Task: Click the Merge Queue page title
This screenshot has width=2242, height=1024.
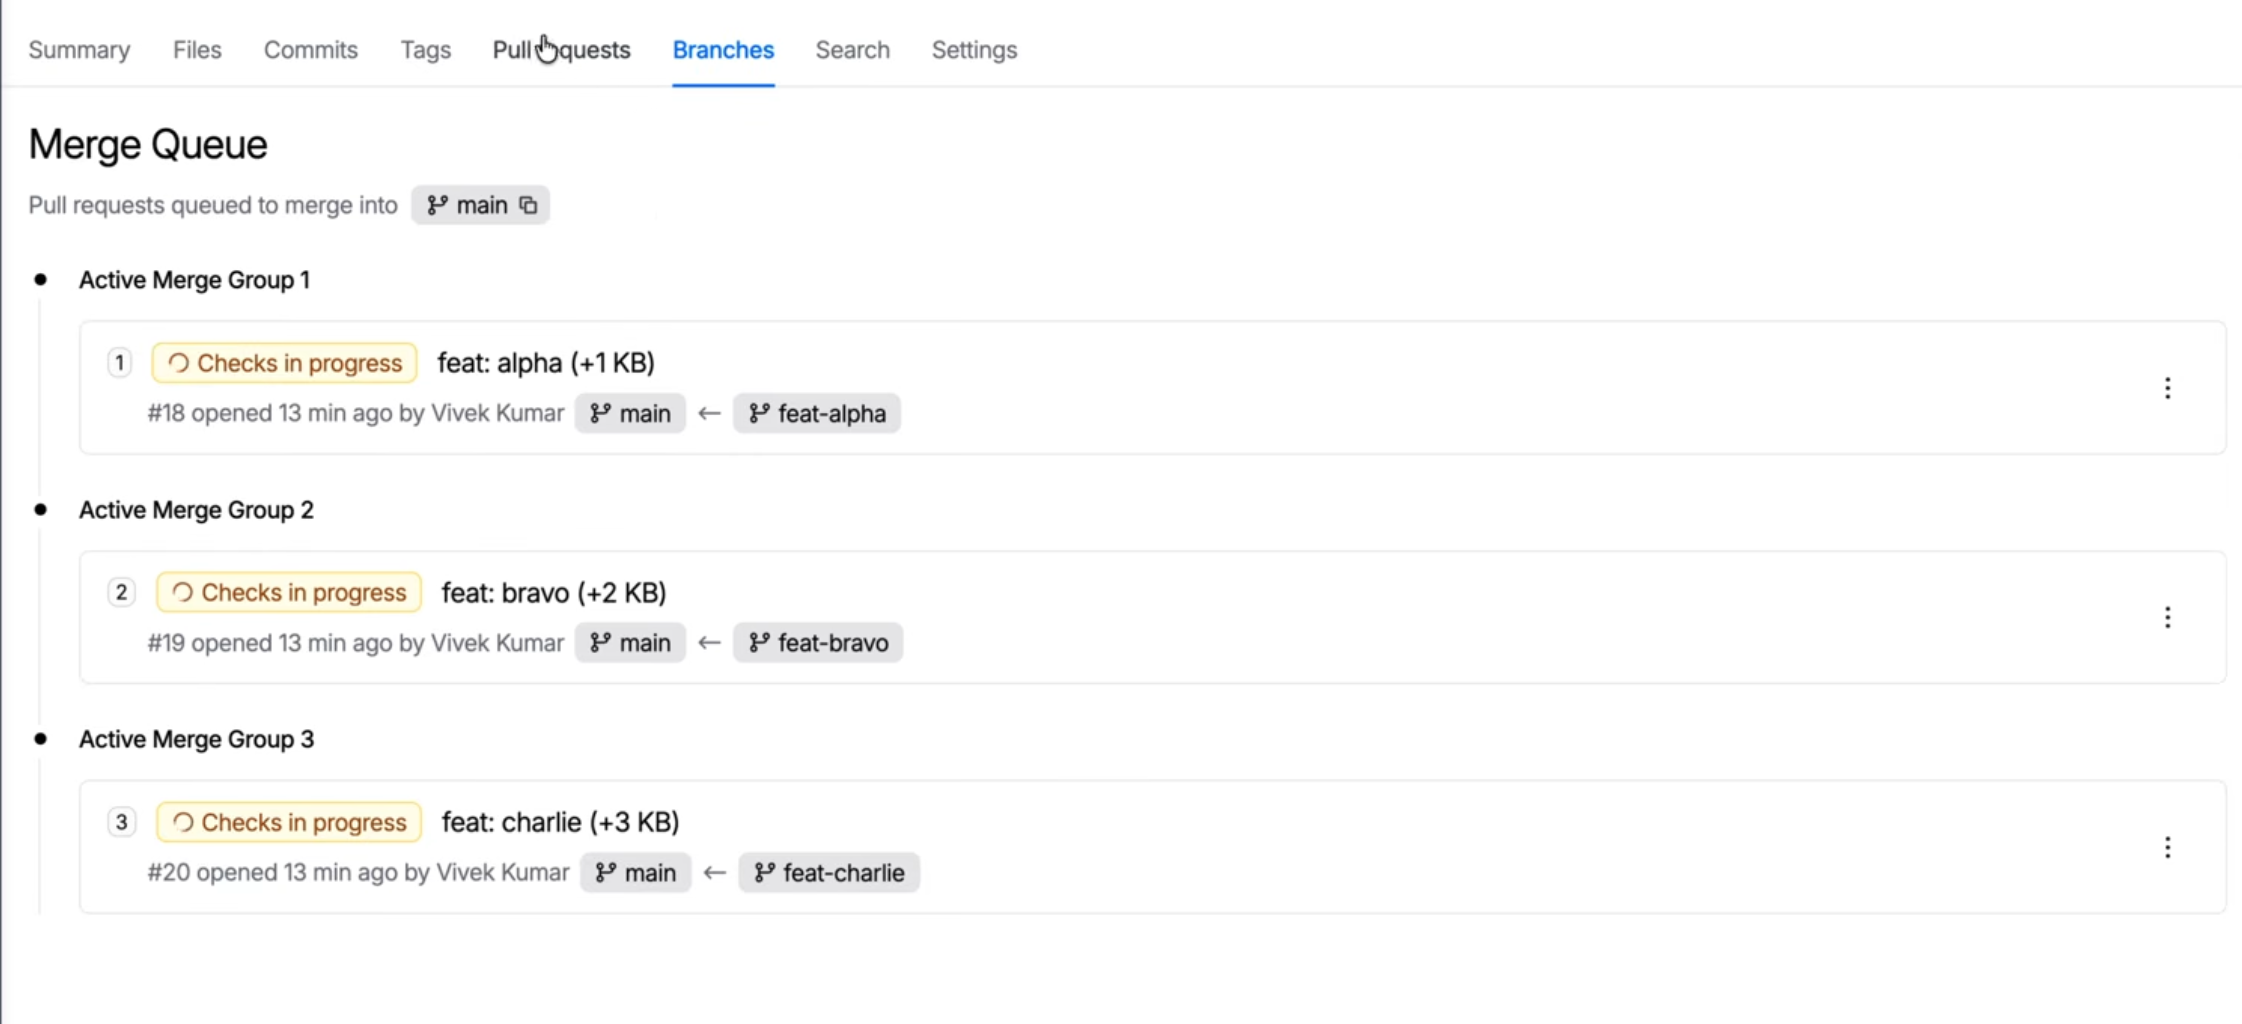Action: coord(148,145)
